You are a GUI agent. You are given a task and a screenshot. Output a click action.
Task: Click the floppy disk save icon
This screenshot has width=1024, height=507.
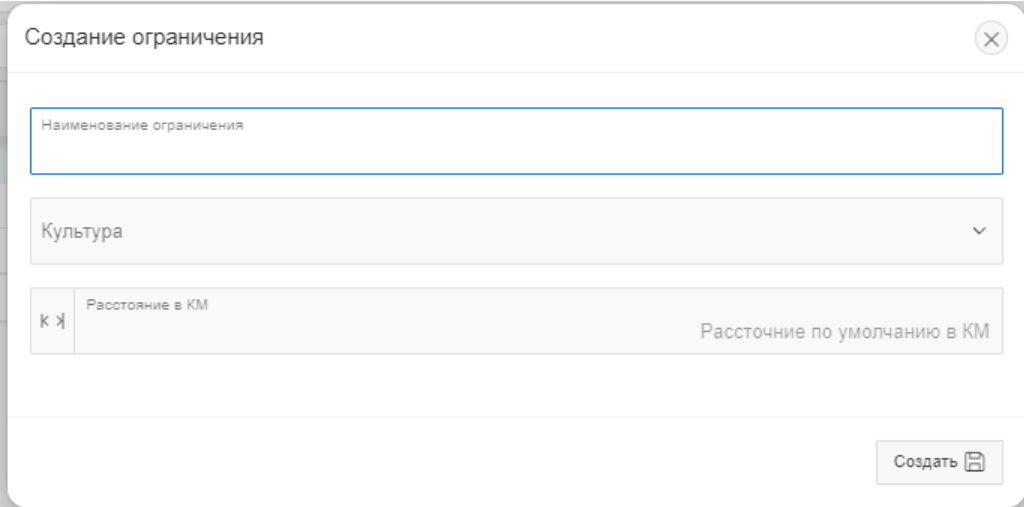[974, 462]
